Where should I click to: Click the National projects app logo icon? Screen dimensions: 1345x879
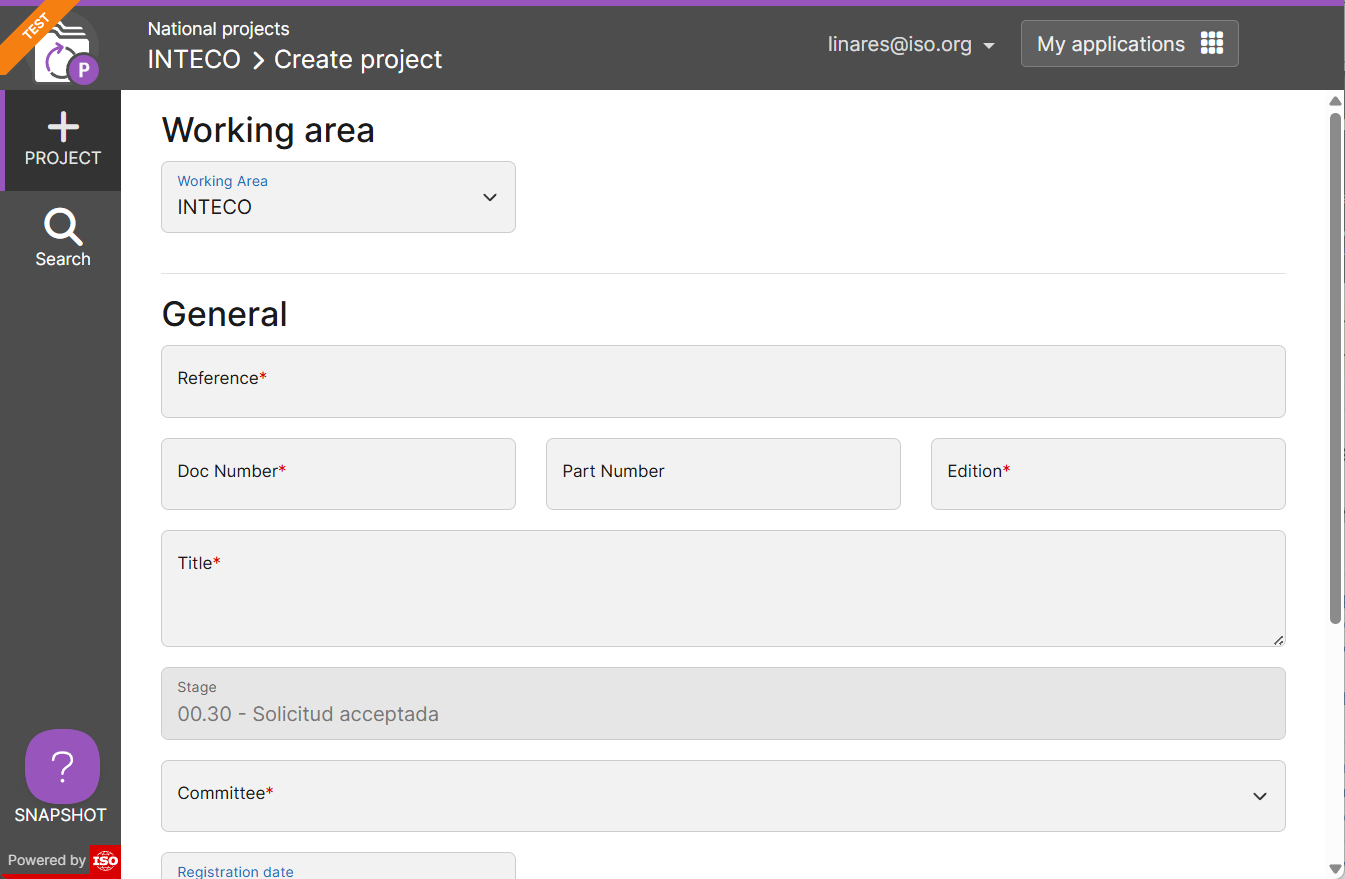[66, 52]
